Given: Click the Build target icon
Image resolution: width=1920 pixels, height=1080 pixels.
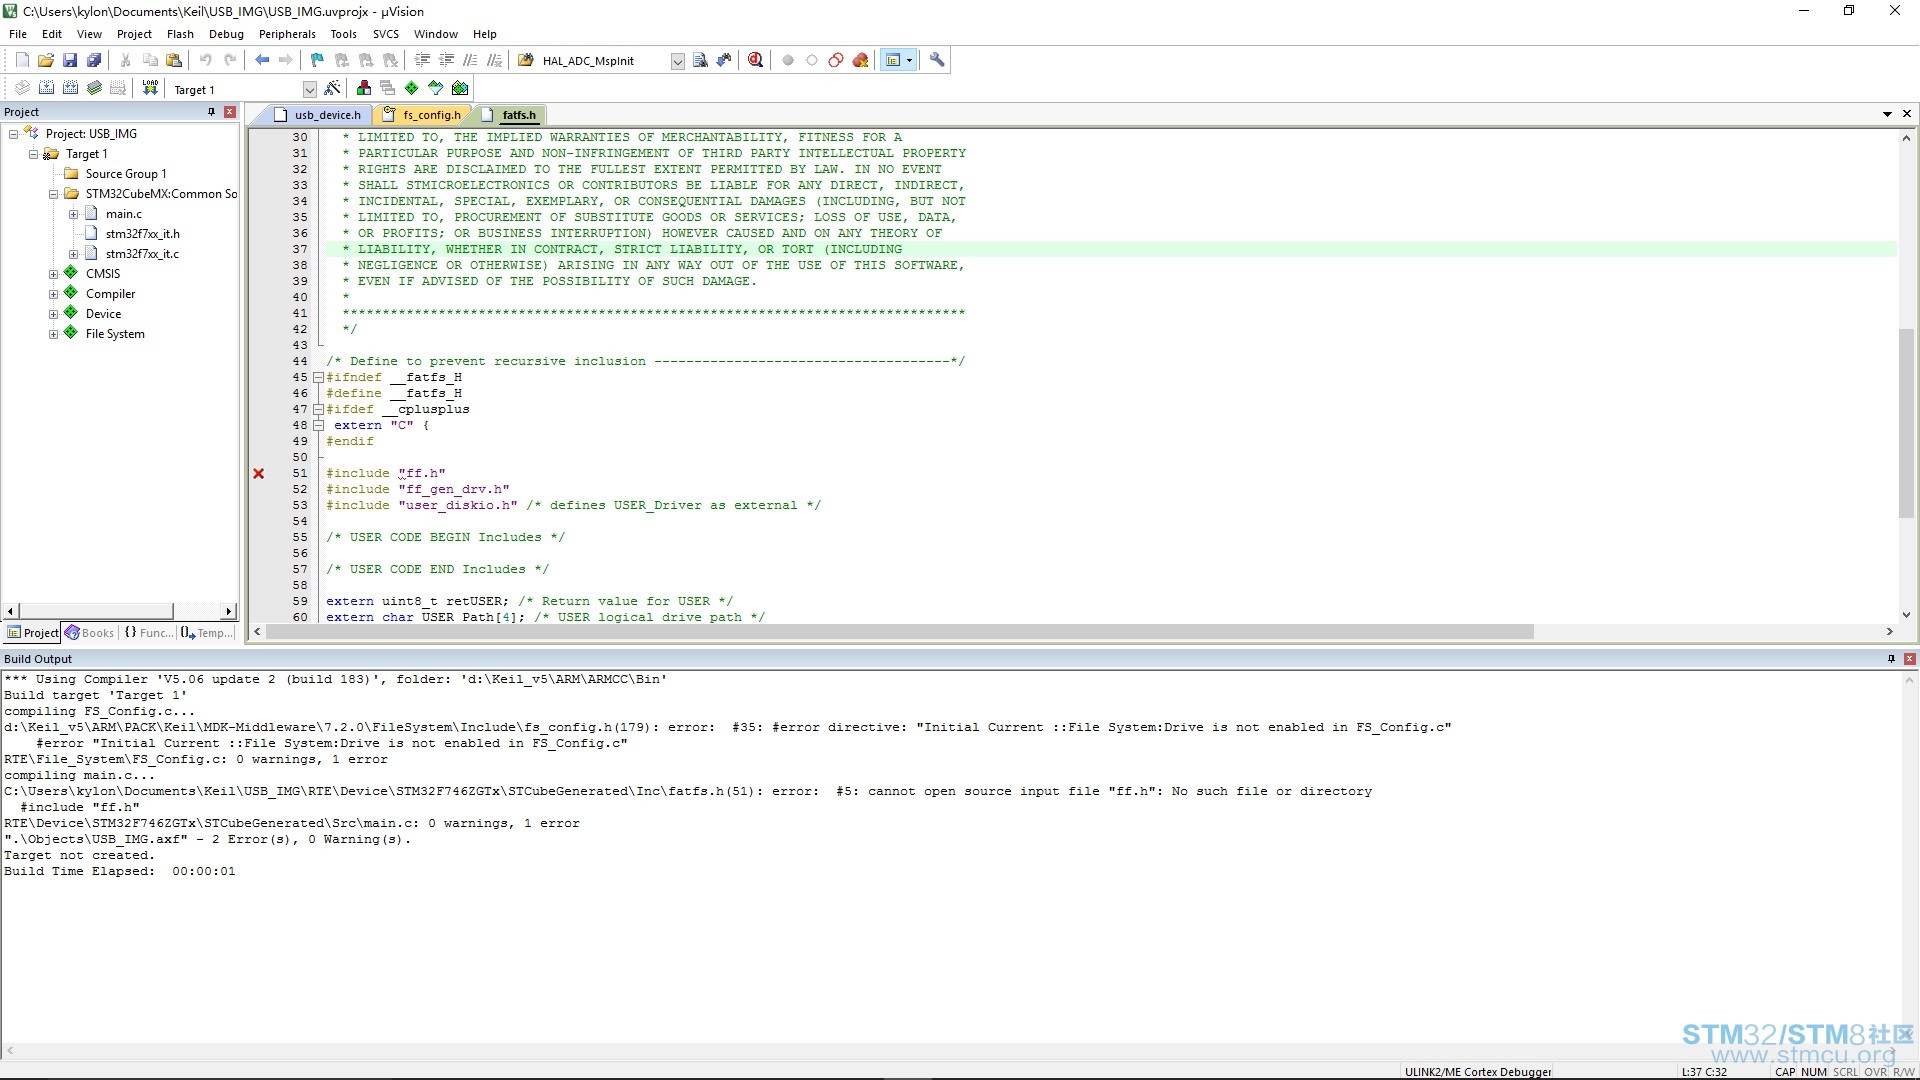Looking at the screenshot, I should [x=46, y=88].
